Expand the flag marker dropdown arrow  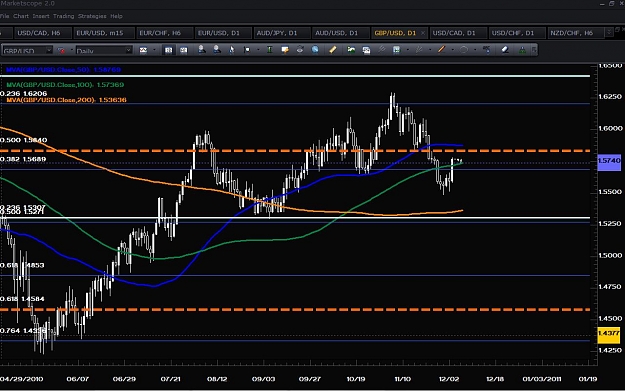pyautogui.click(x=258, y=50)
